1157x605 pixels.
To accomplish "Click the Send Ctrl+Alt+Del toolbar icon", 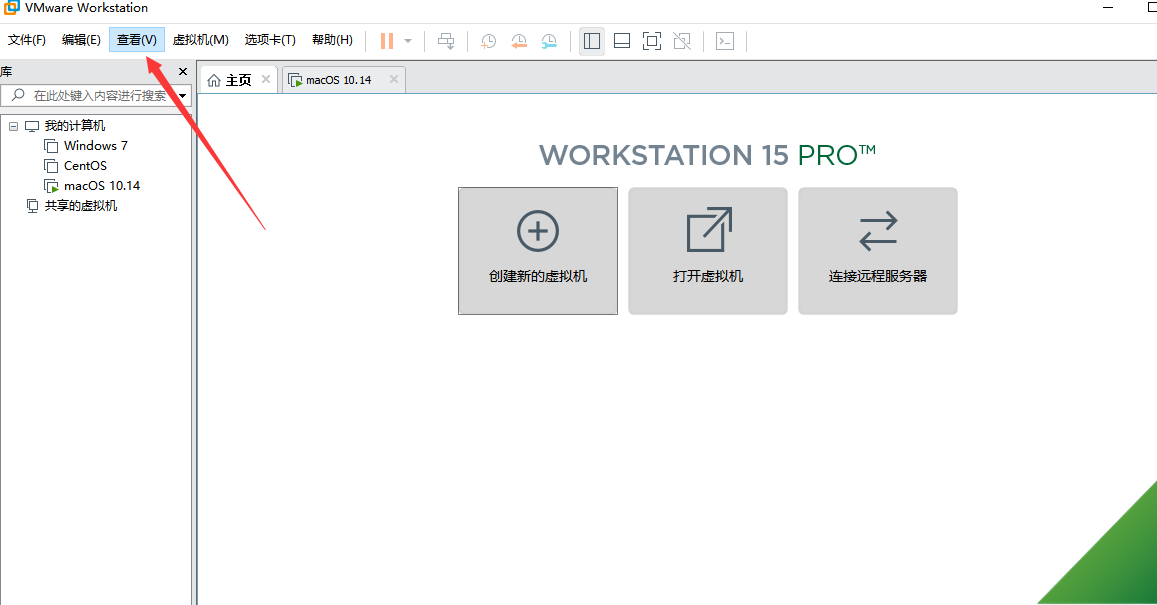I will [446, 41].
